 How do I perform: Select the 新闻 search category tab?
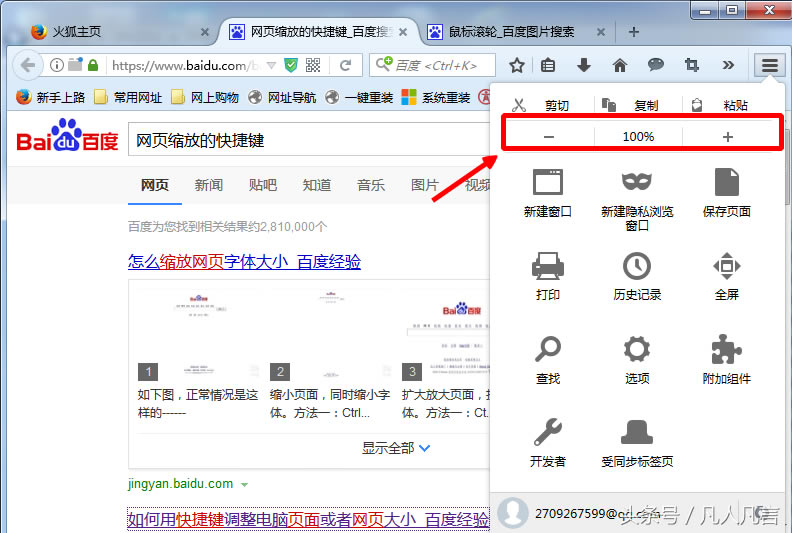pyautogui.click(x=209, y=185)
